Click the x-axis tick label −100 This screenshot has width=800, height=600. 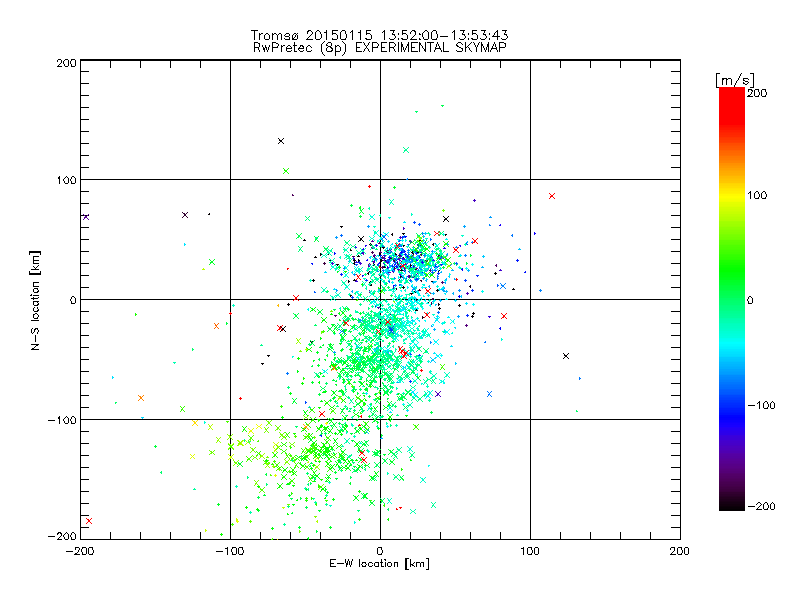(x=230, y=551)
